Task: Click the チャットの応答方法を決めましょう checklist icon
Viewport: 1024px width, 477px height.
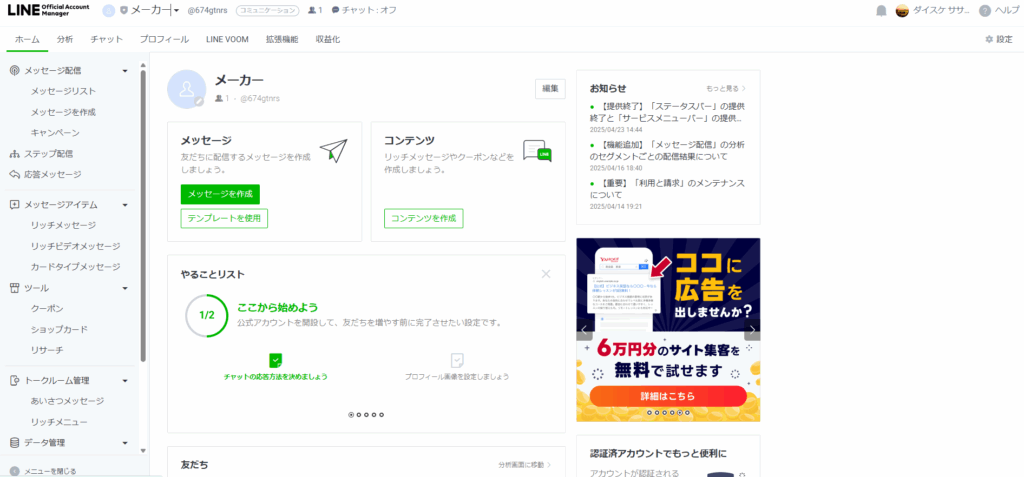Action: pyautogui.click(x=276, y=360)
